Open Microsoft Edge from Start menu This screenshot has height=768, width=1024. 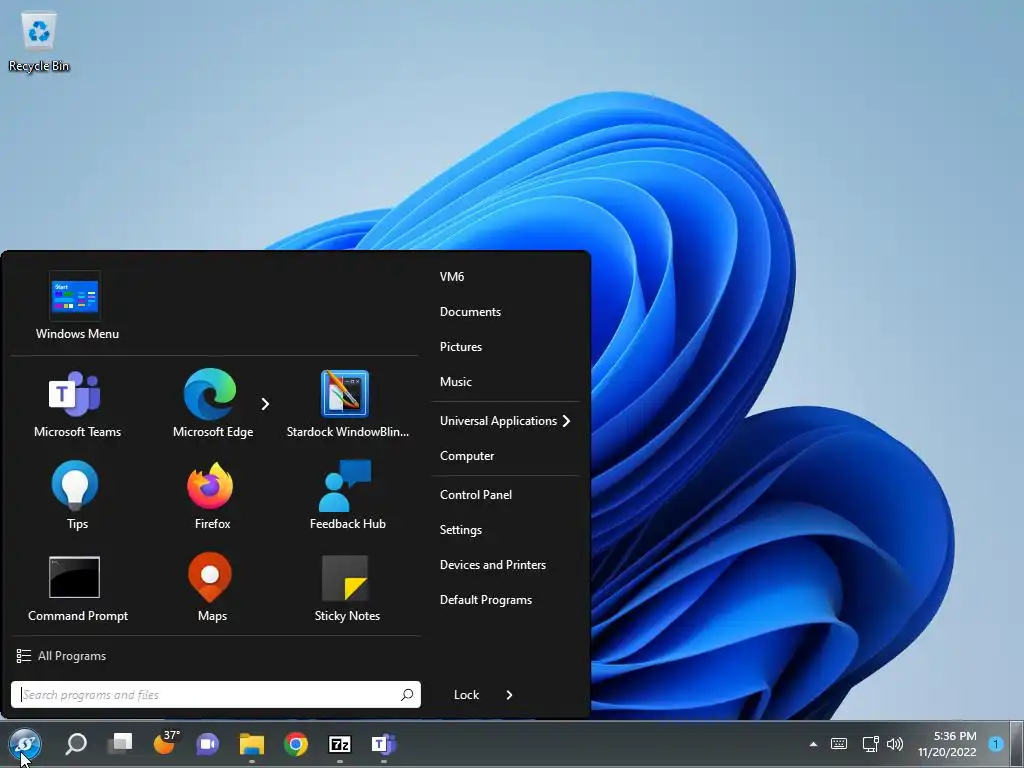(212, 404)
